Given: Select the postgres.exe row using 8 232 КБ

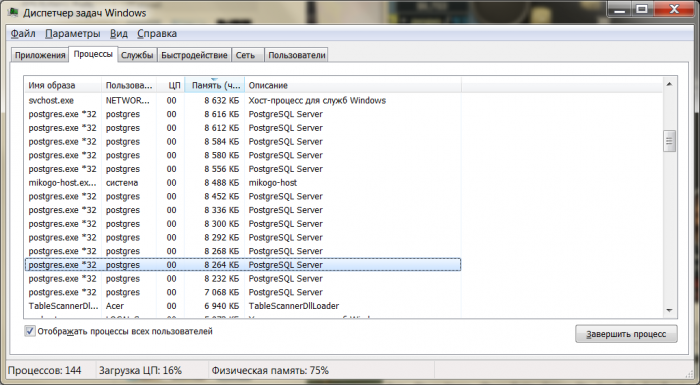Looking at the screenshot, I should click(243, 279).
